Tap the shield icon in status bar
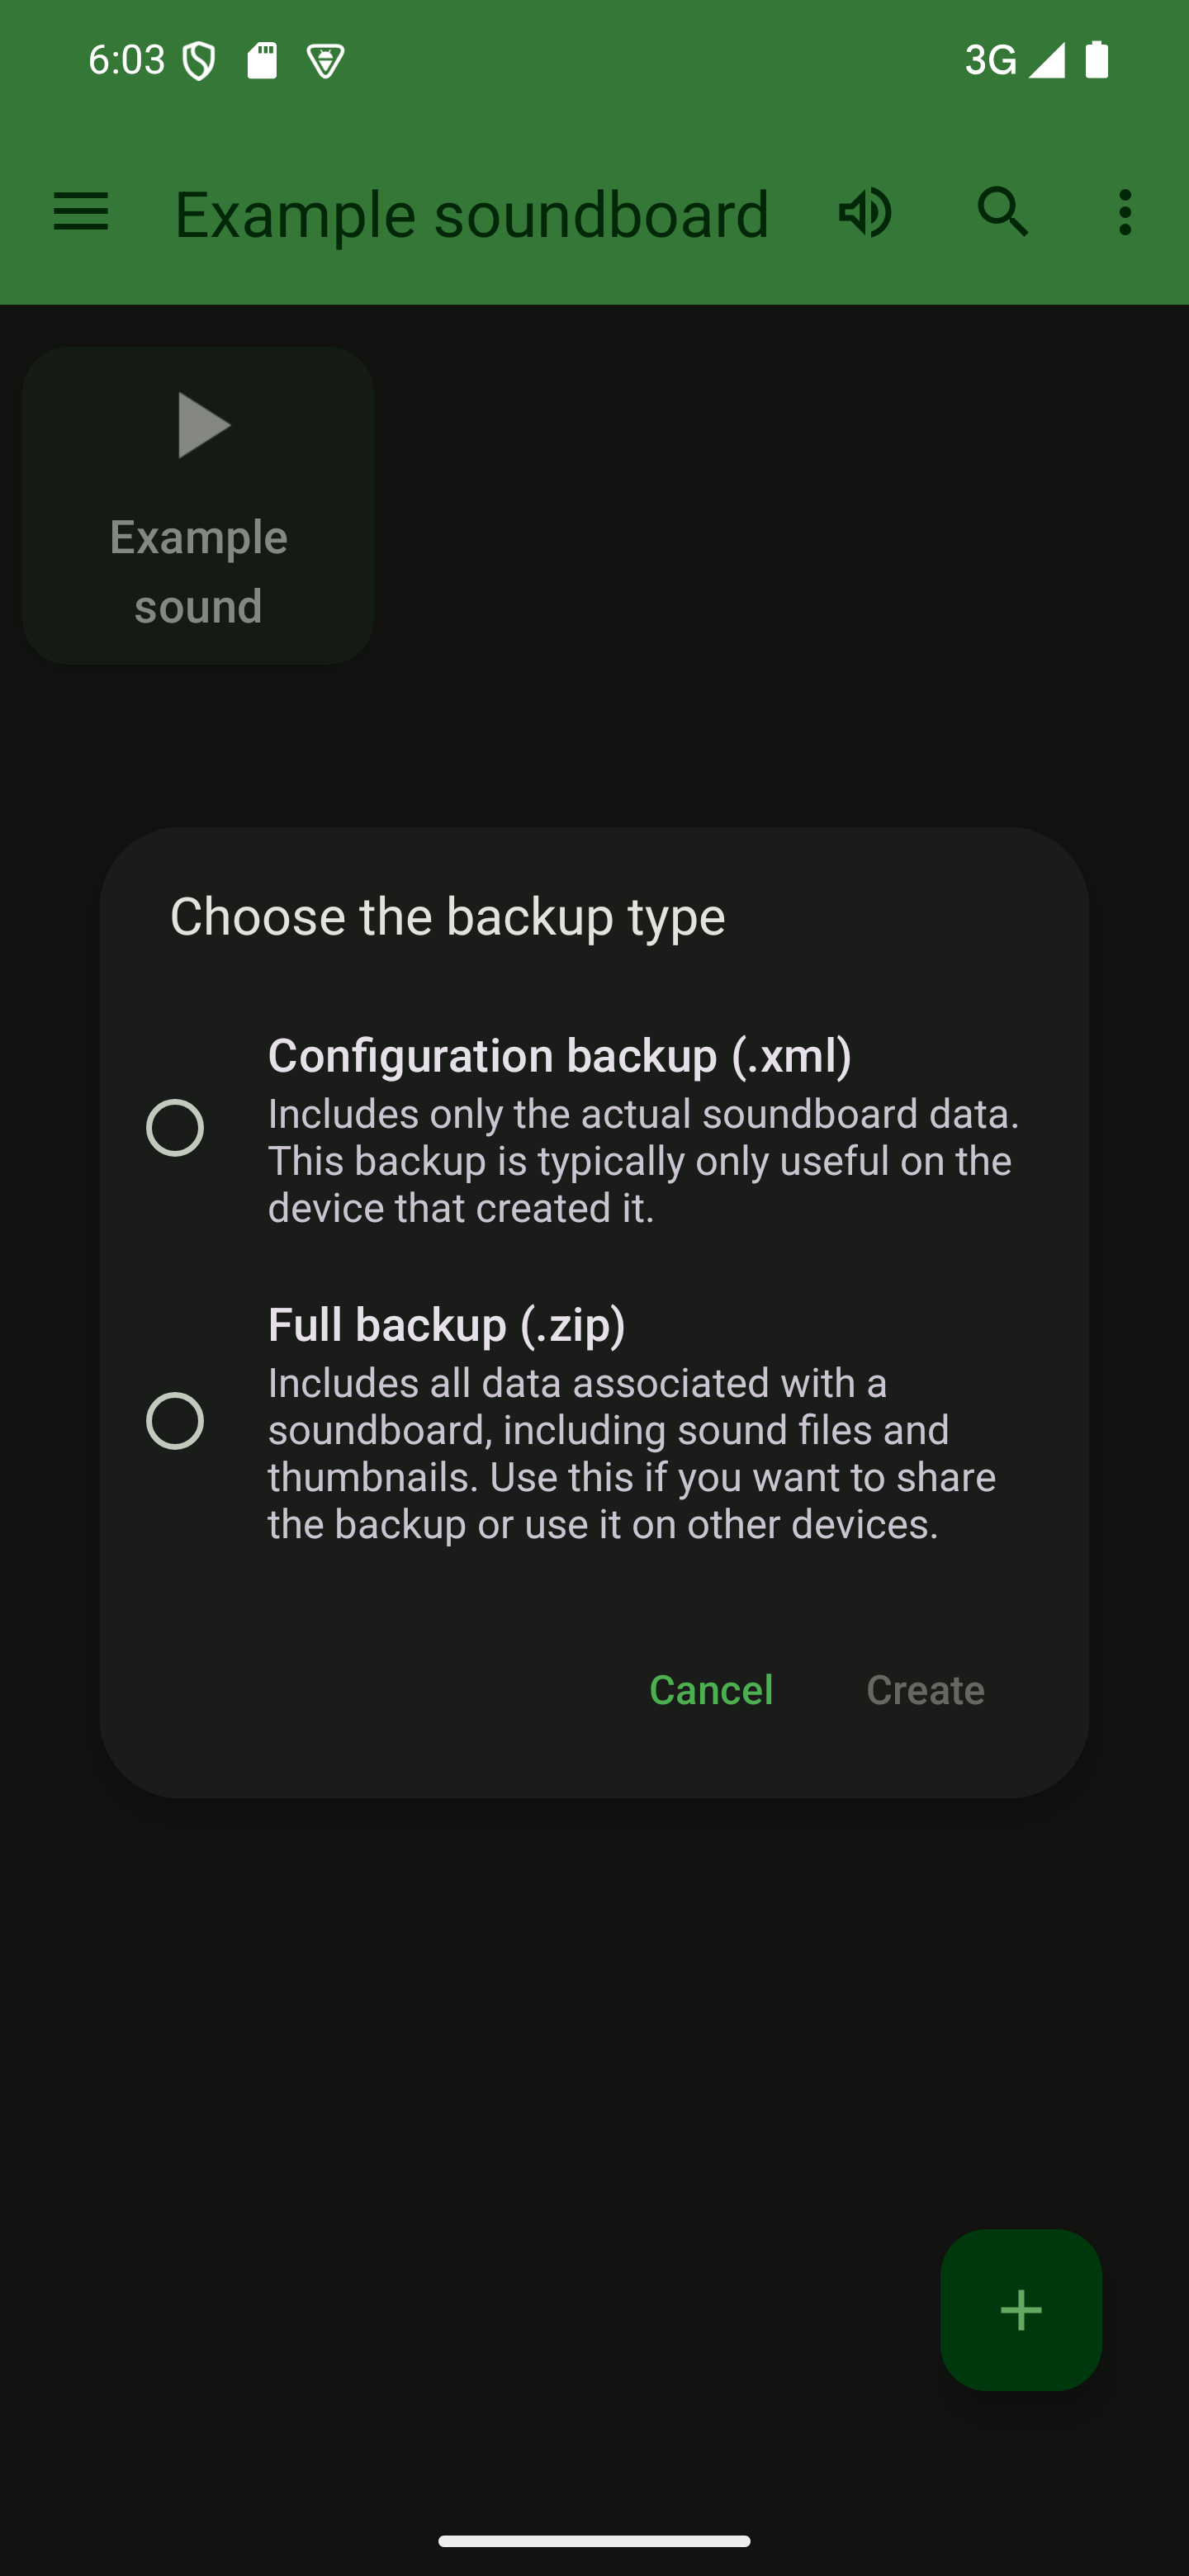1189x2576 pixels. pos(199,61)
